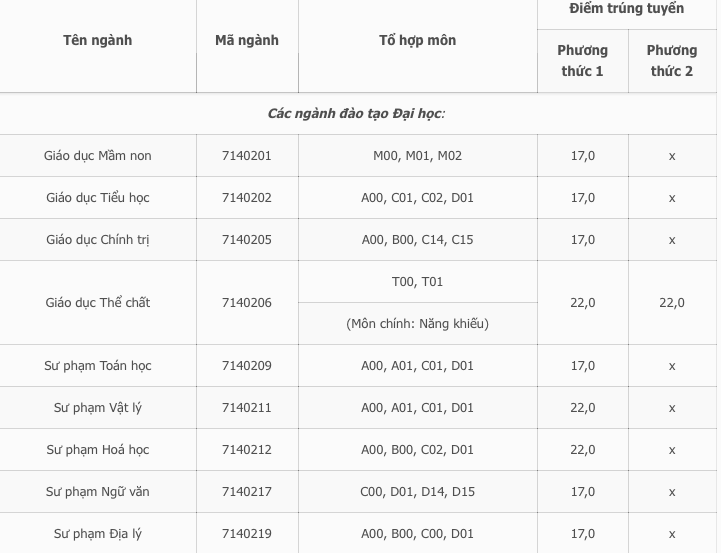Image resolution: width=721 pixels, height=553 pixels.
Task: Click major code 7140212
Action: coord(247,450)
